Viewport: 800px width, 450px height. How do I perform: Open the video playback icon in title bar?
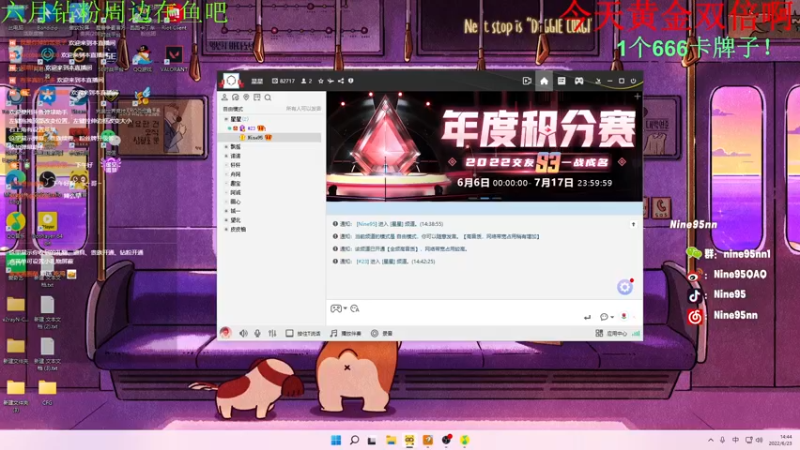(527, 81)
